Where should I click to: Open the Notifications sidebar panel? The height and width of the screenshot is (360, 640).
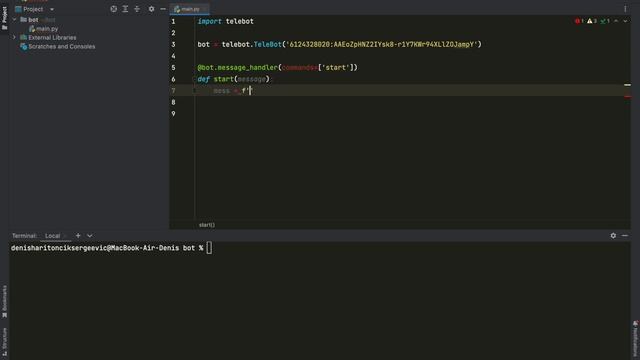coord(636,339)
